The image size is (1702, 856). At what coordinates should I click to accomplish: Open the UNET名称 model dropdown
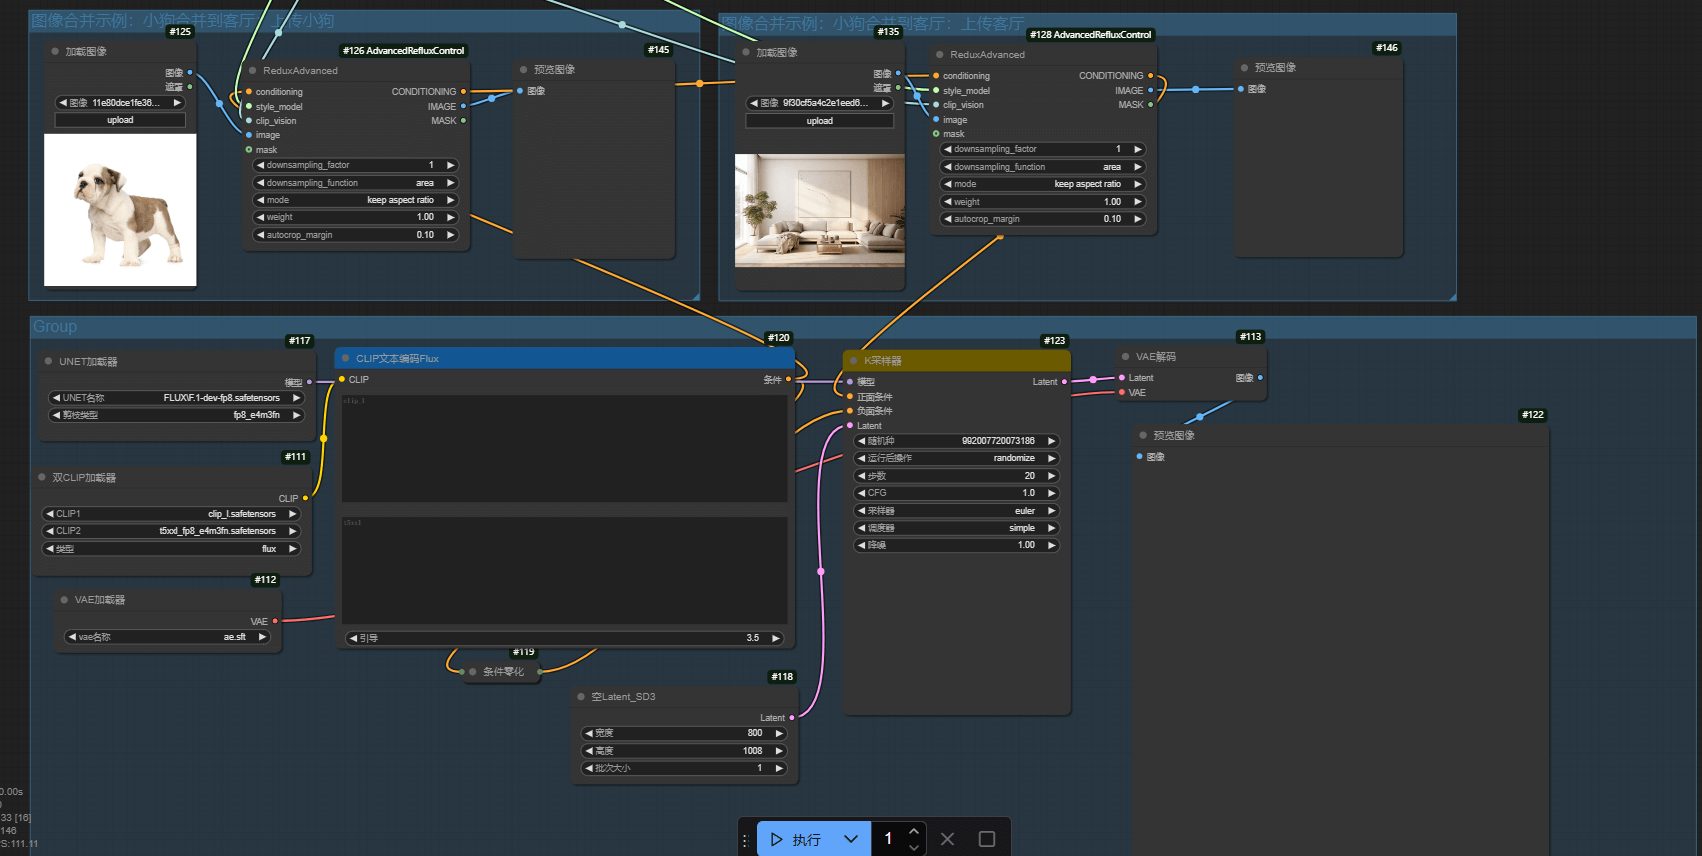[176, 398]
